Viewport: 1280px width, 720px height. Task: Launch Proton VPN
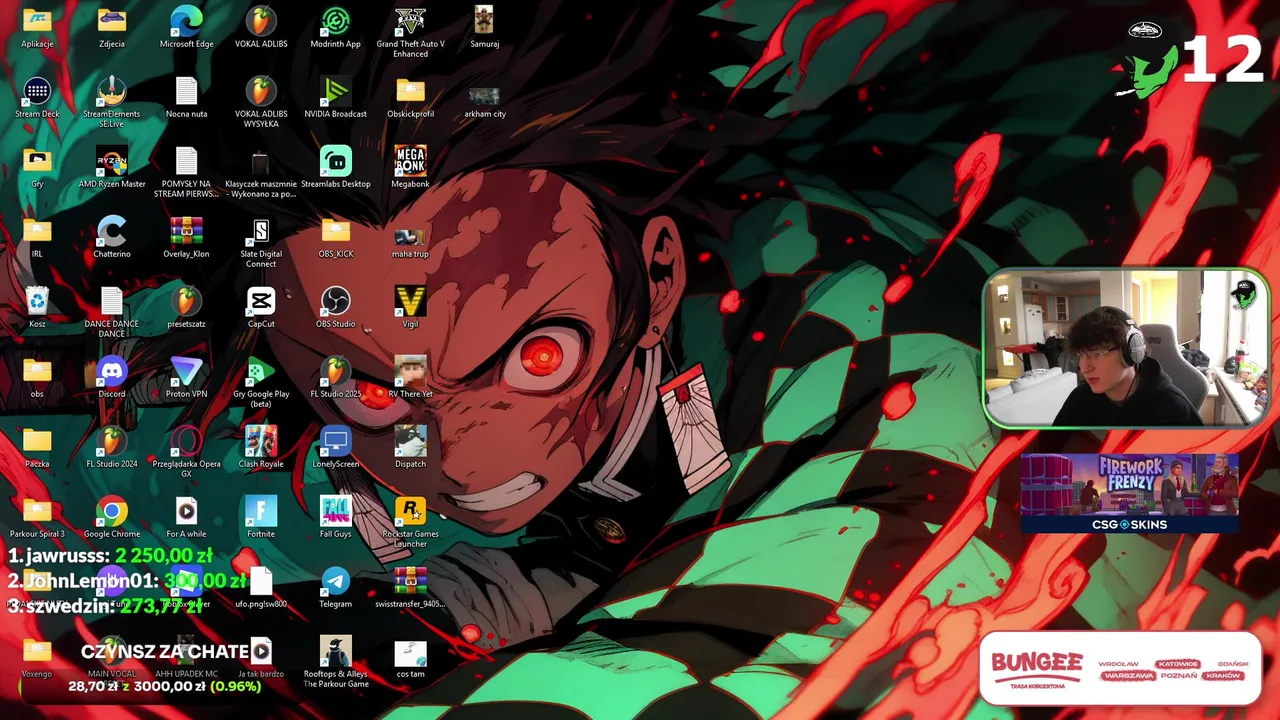pos(186,378)
